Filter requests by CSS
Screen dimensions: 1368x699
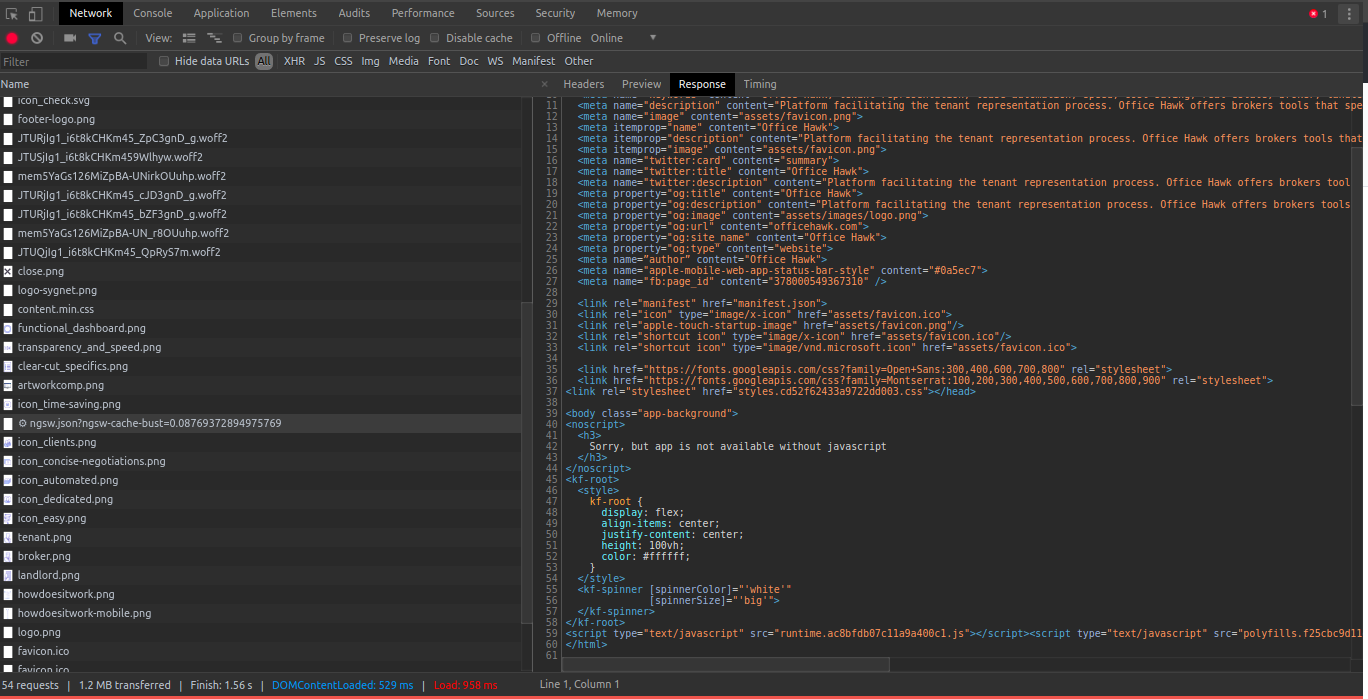click(x=343, y=61)
